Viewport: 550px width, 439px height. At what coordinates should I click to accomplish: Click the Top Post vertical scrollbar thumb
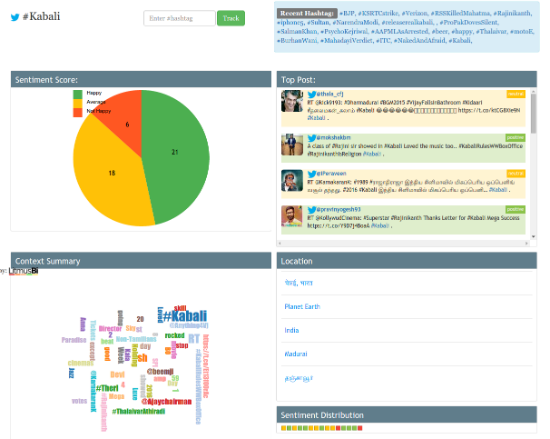coord(534,114)
